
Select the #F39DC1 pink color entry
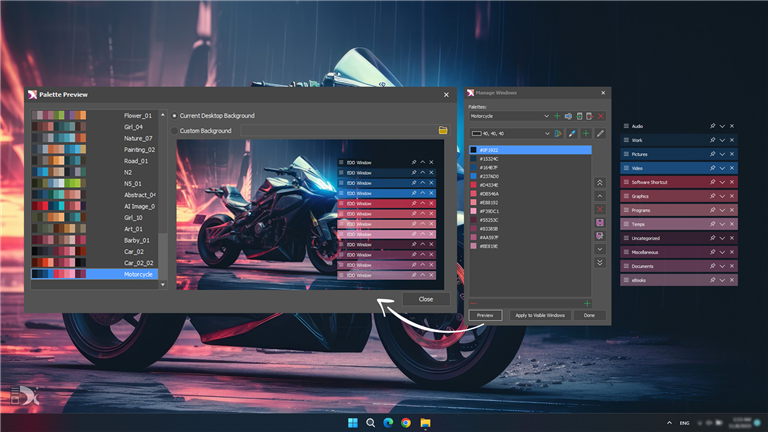click(530, 211)
